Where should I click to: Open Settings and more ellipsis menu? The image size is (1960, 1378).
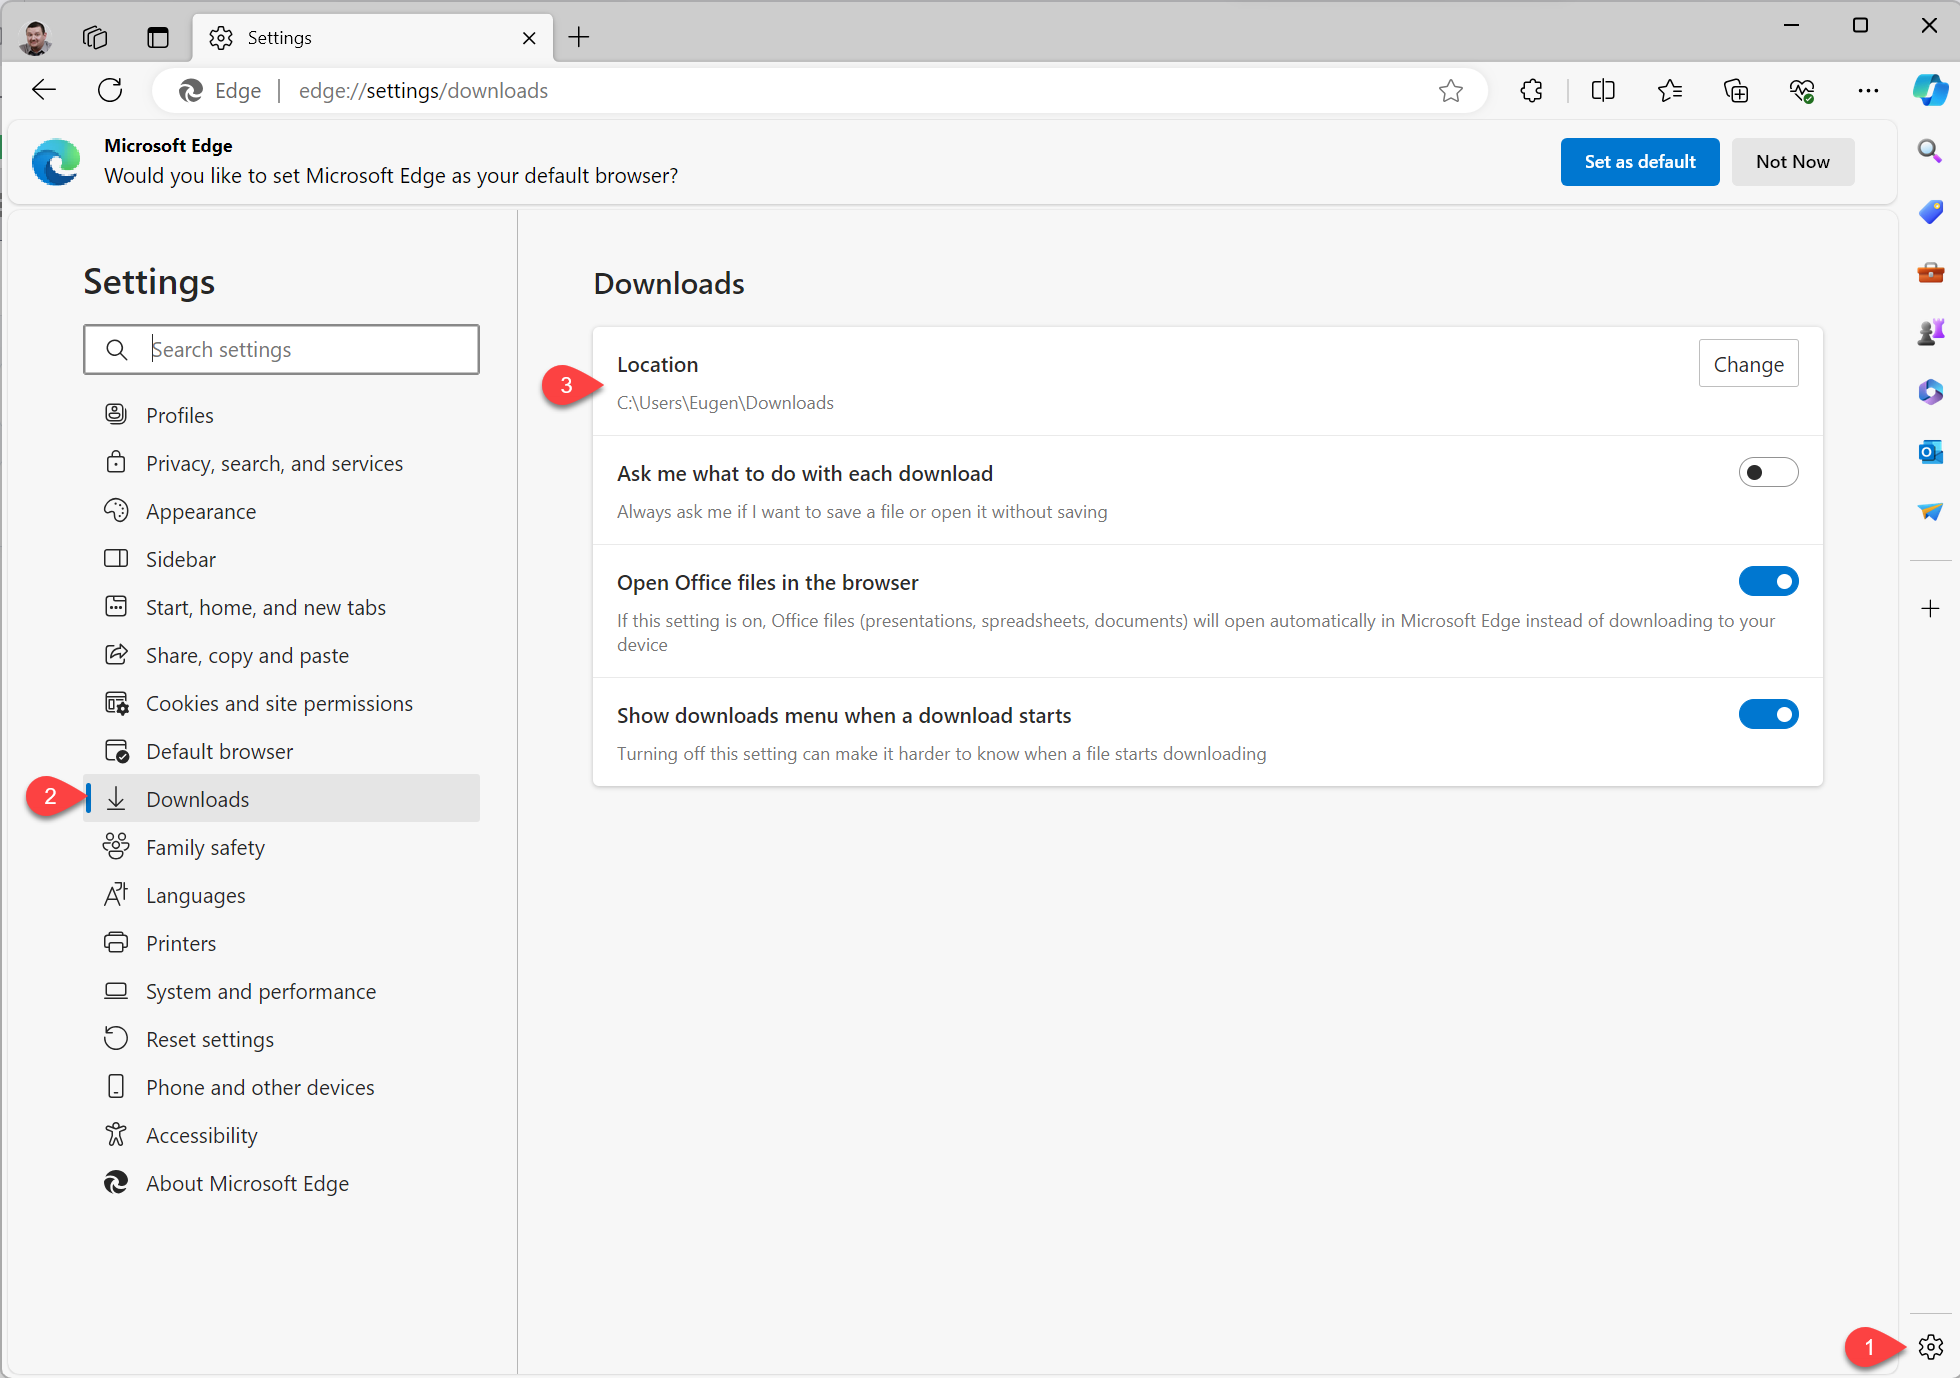[x=1868, y=91]
